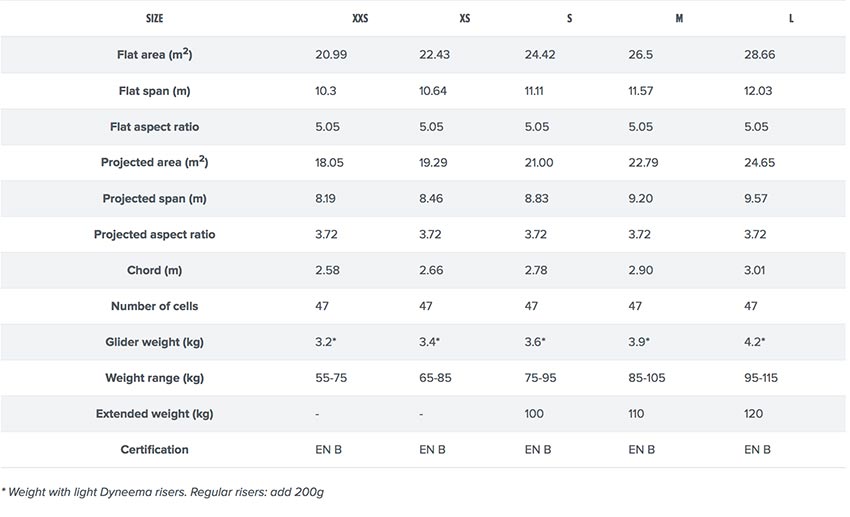Click the Certification row label
The height and width of the screenshot is (517, 850).
(154, 449)
